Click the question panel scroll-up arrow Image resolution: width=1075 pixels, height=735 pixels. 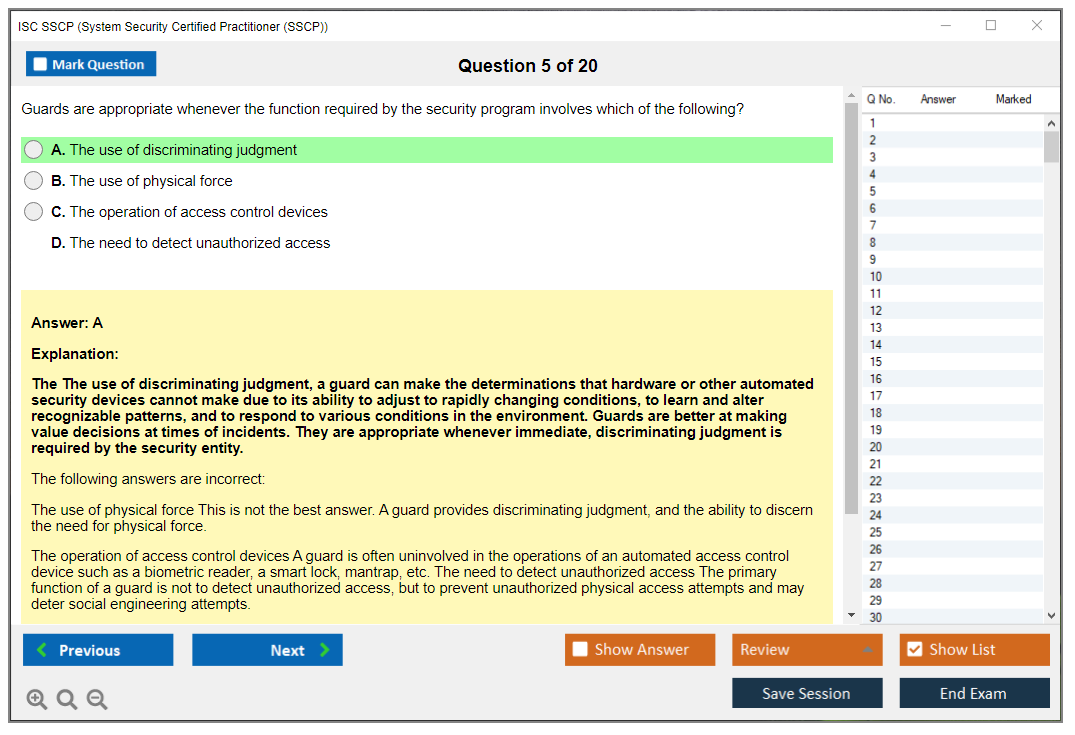851,97
